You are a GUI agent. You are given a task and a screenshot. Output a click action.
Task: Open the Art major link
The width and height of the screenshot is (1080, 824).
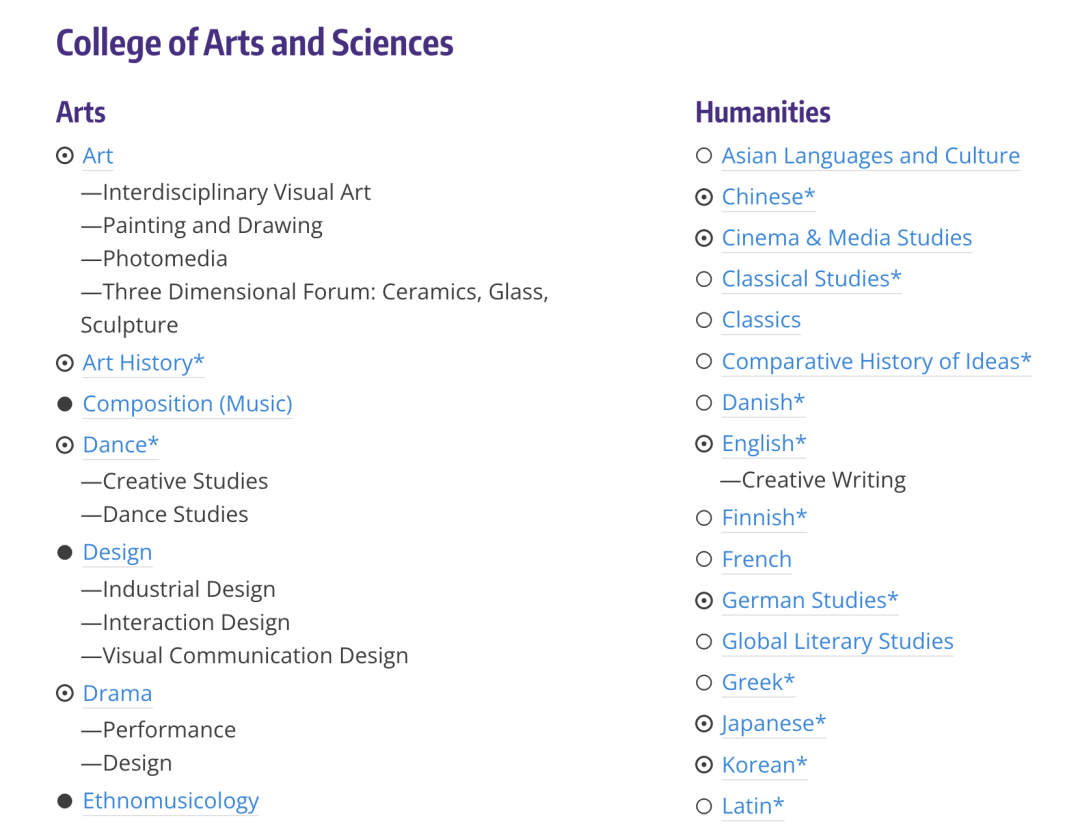pos(98,156)
